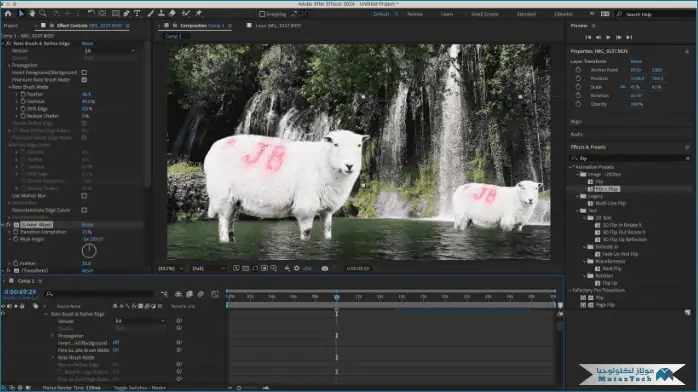Toggle the Use Motion Blur checkbox

[x=84, y=196]
